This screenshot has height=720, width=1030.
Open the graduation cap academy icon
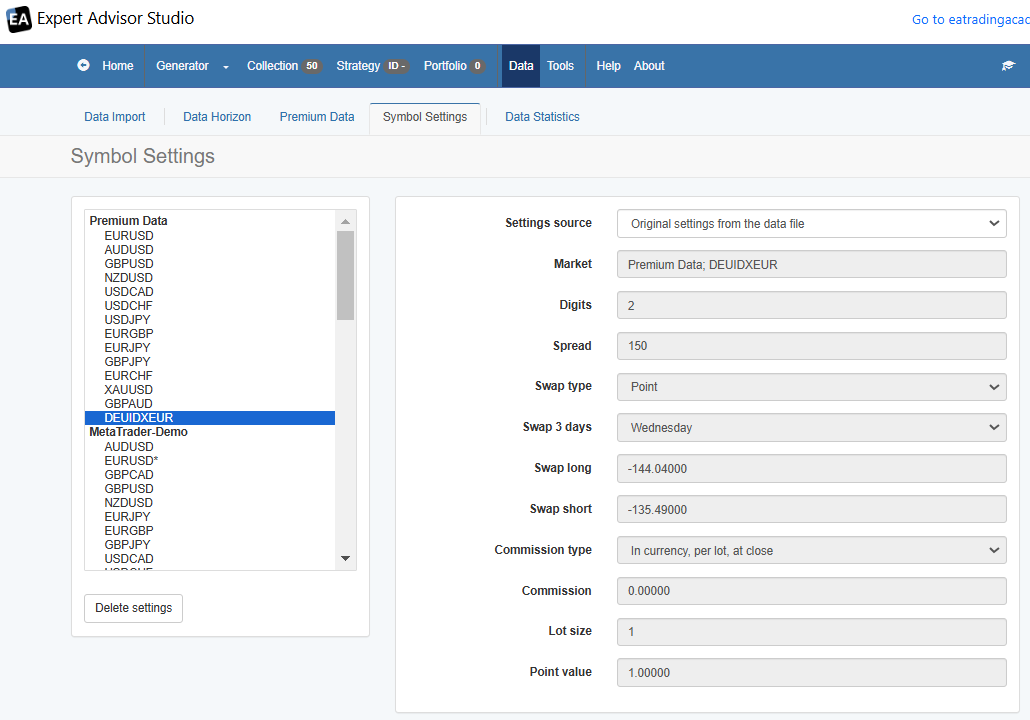[x=1008, y=65]
